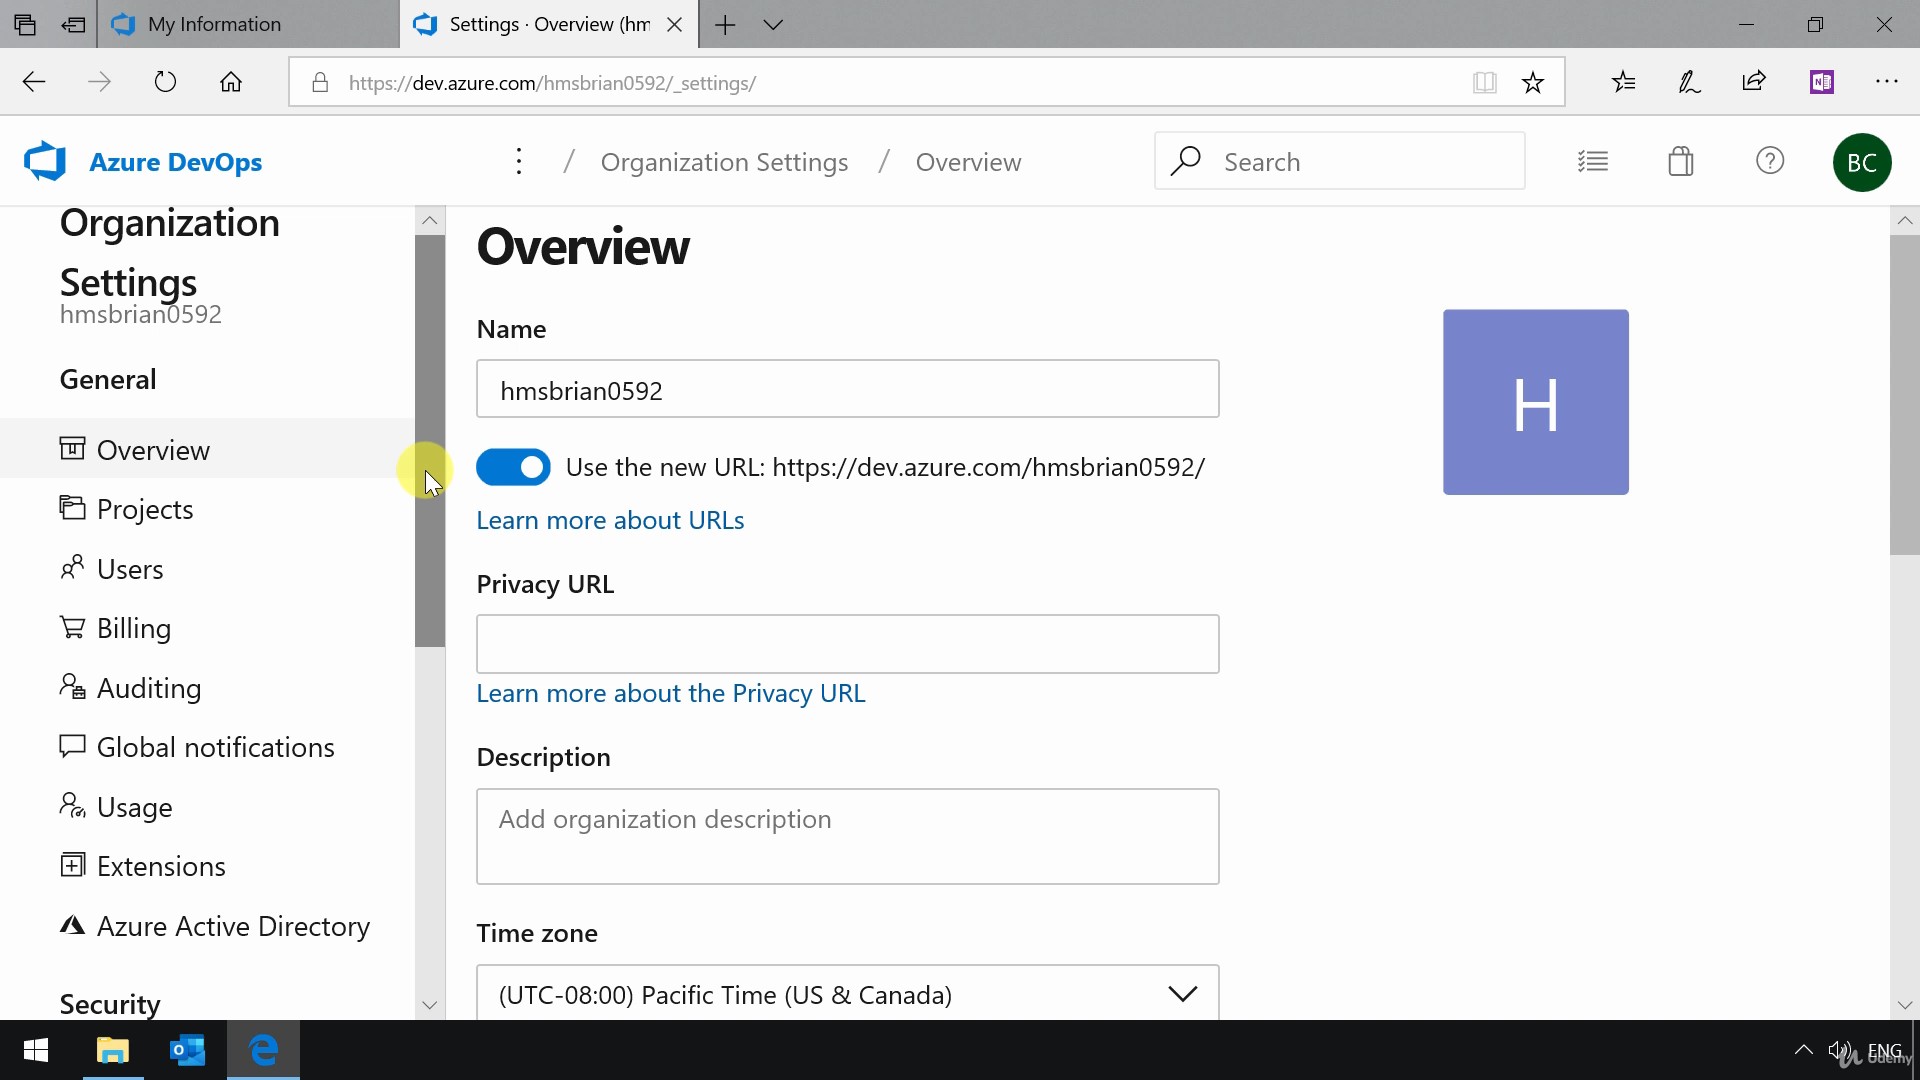Click the organization H avatar image
This screenshot has height=1080, width=1920.
1535,402
